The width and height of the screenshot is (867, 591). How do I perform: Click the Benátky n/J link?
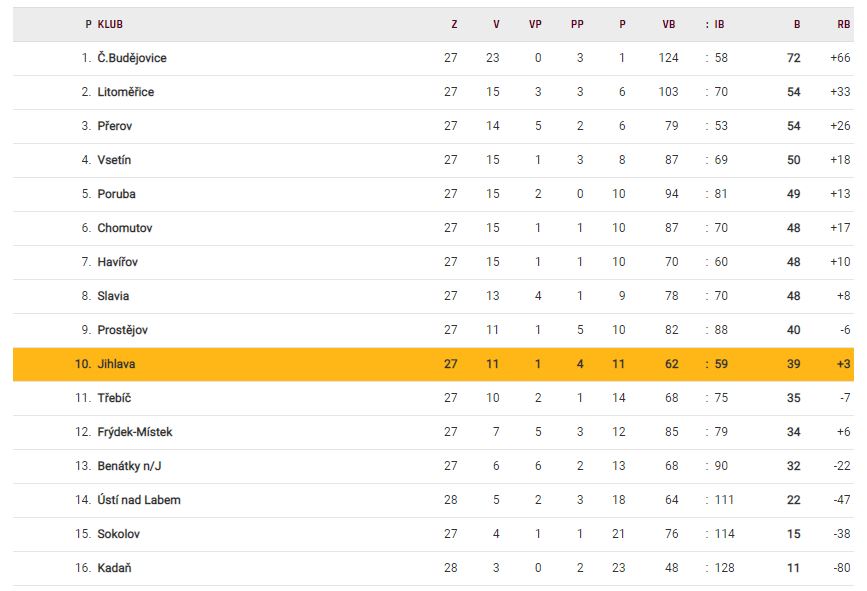point(130,466)
